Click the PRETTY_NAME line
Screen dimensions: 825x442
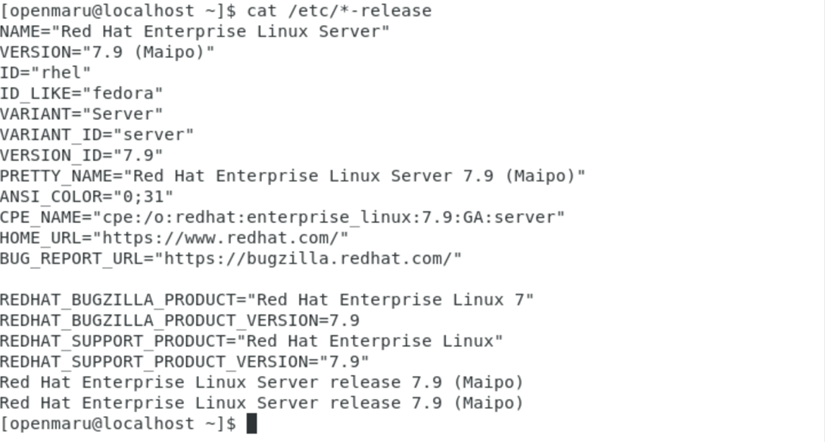(x=292, y=176)
